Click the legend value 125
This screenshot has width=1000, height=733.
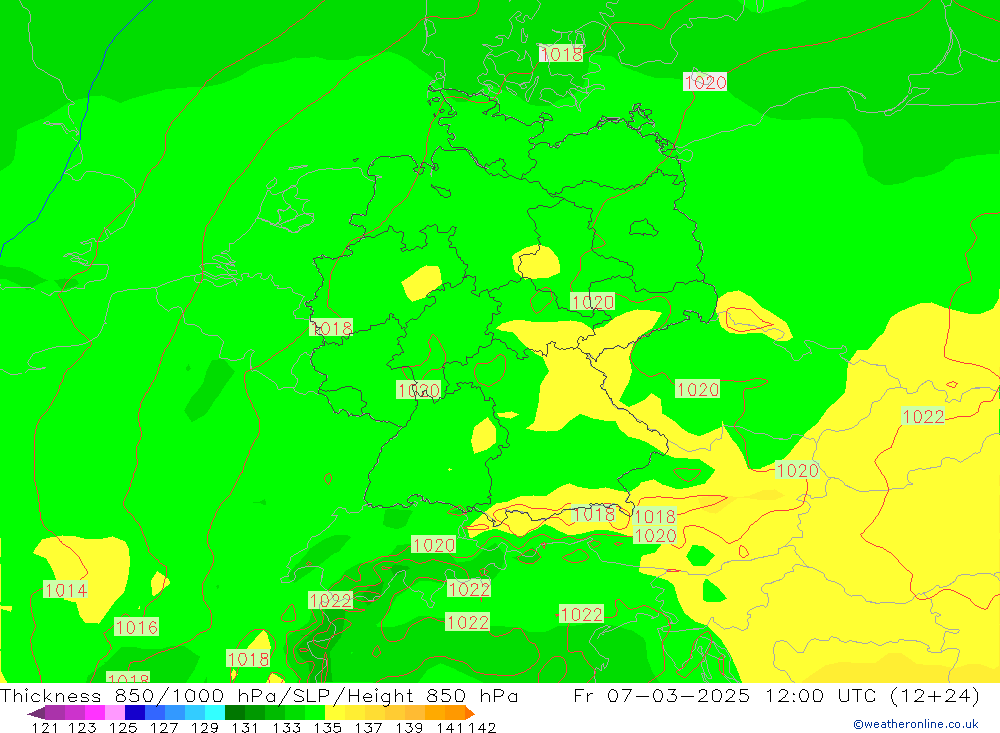tap(123, 727)
